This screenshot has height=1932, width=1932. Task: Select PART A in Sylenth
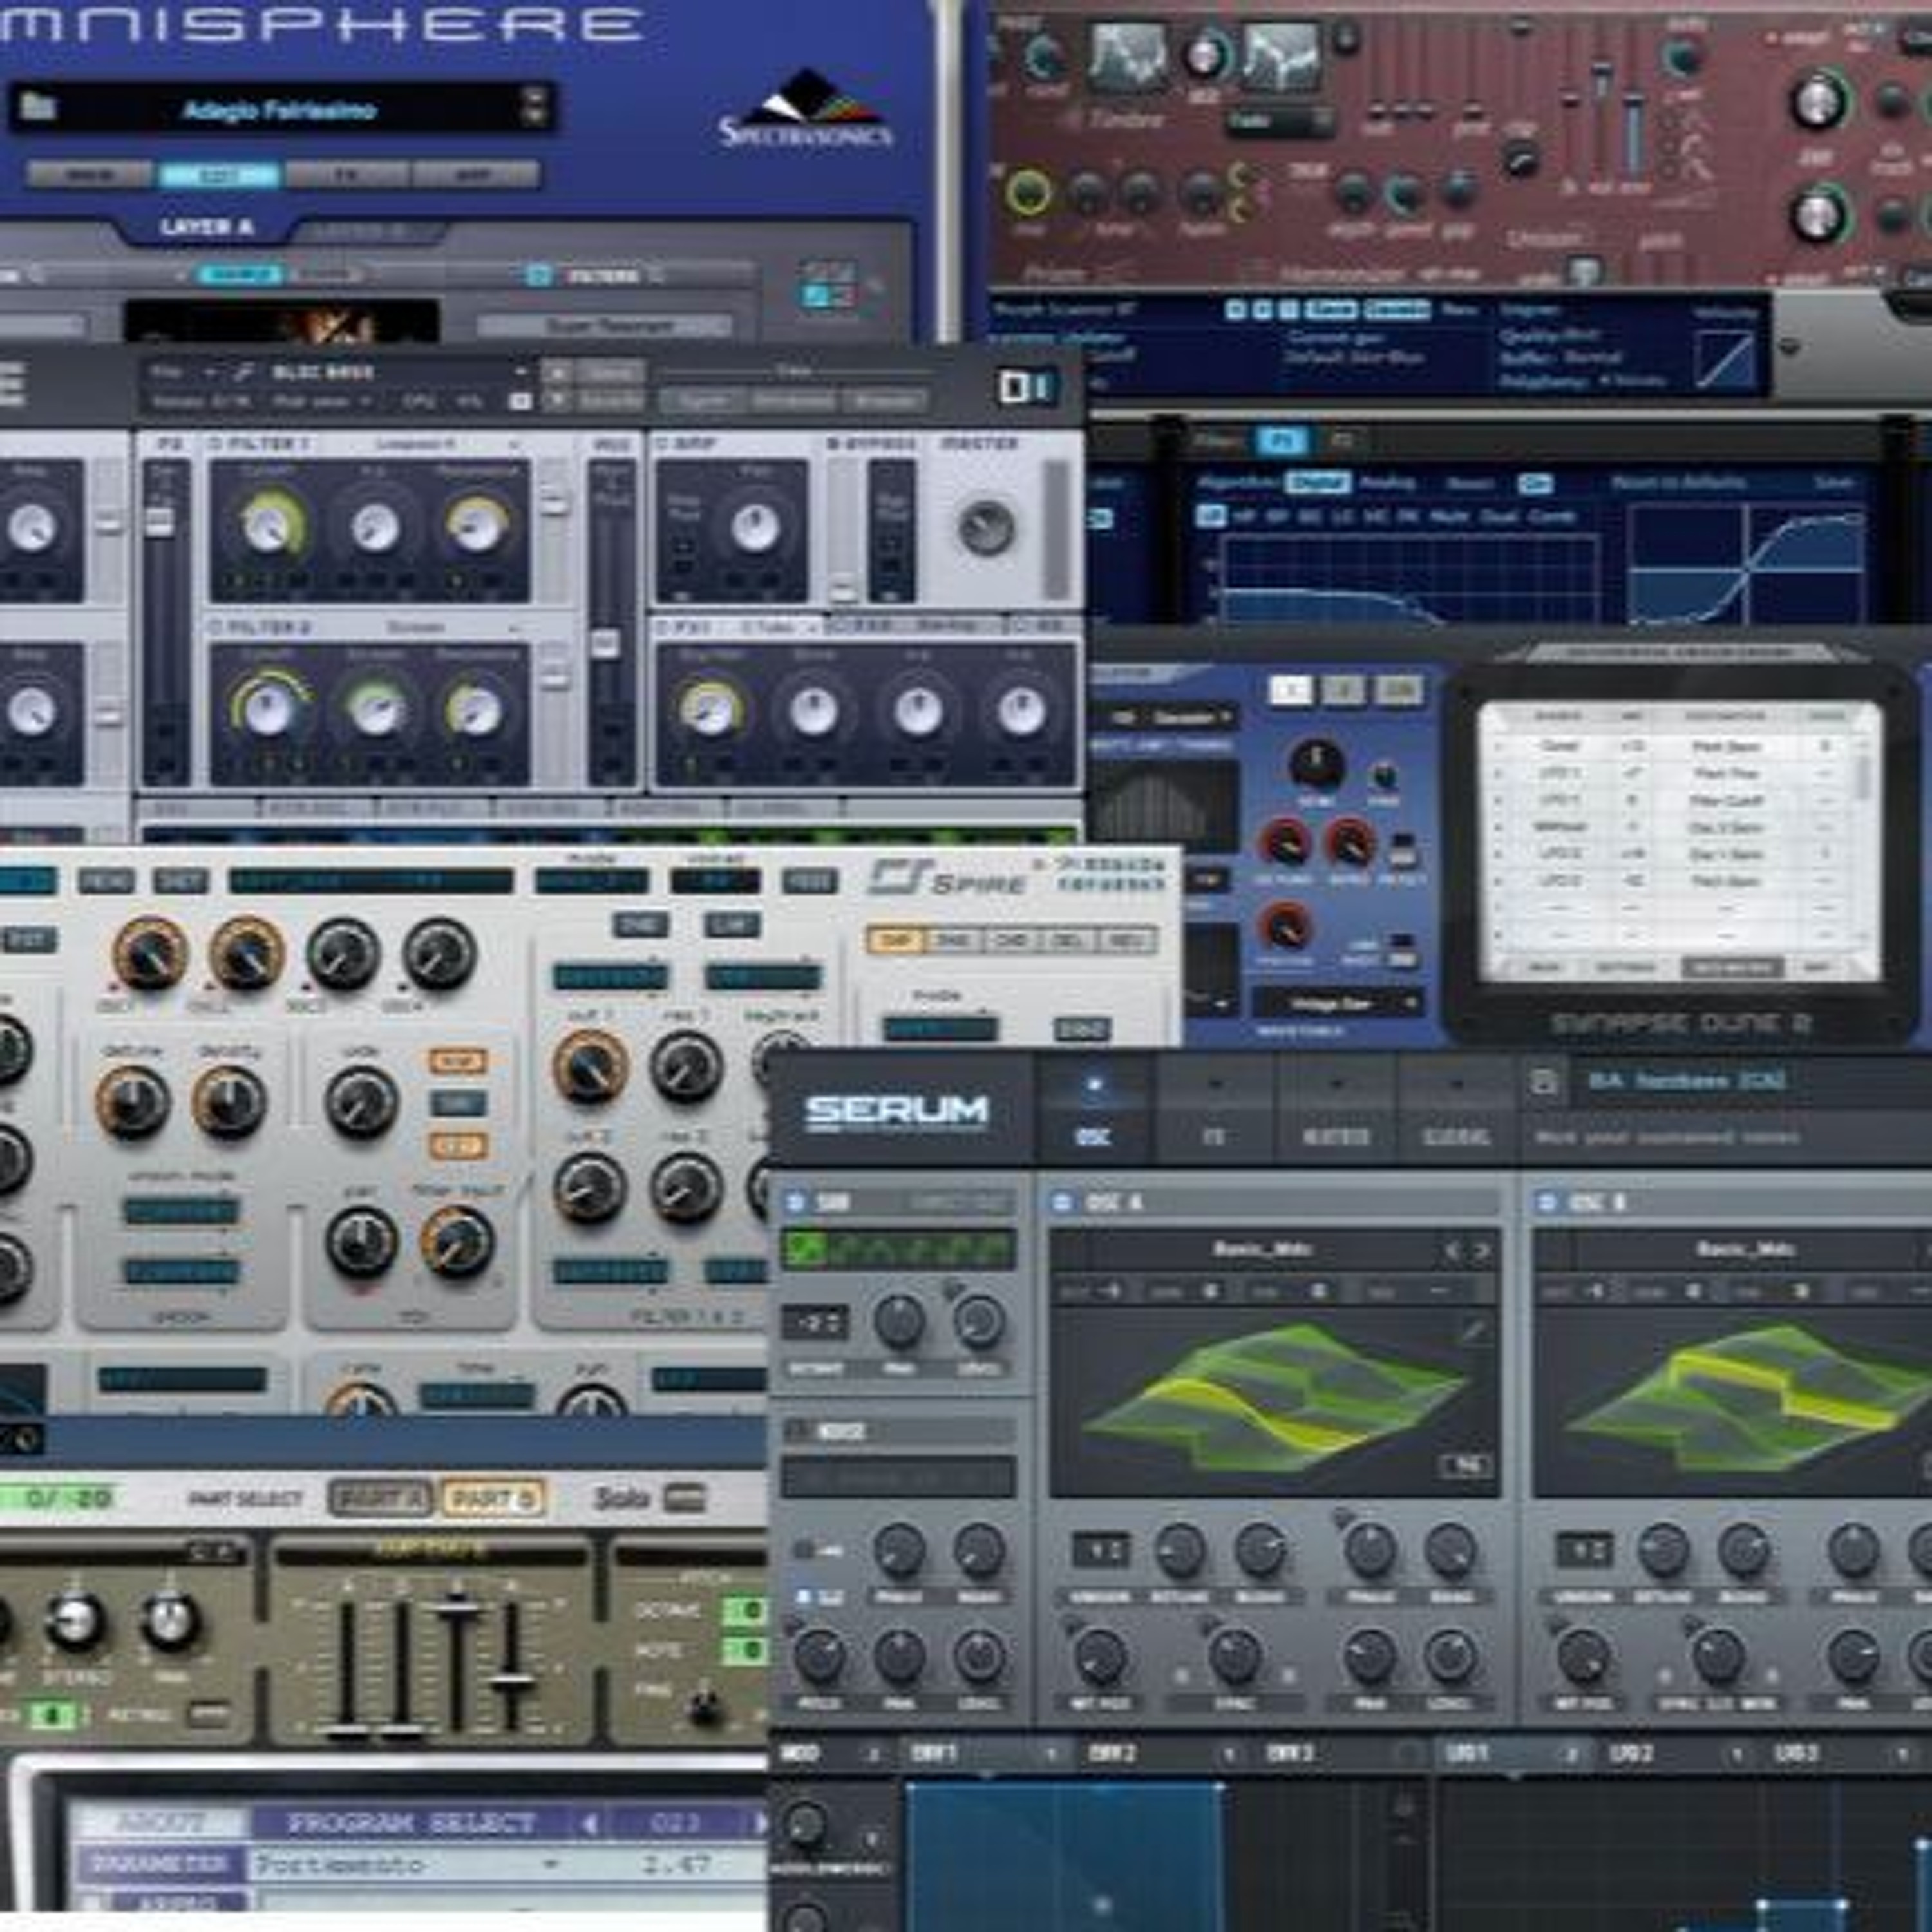(381, 1498)
